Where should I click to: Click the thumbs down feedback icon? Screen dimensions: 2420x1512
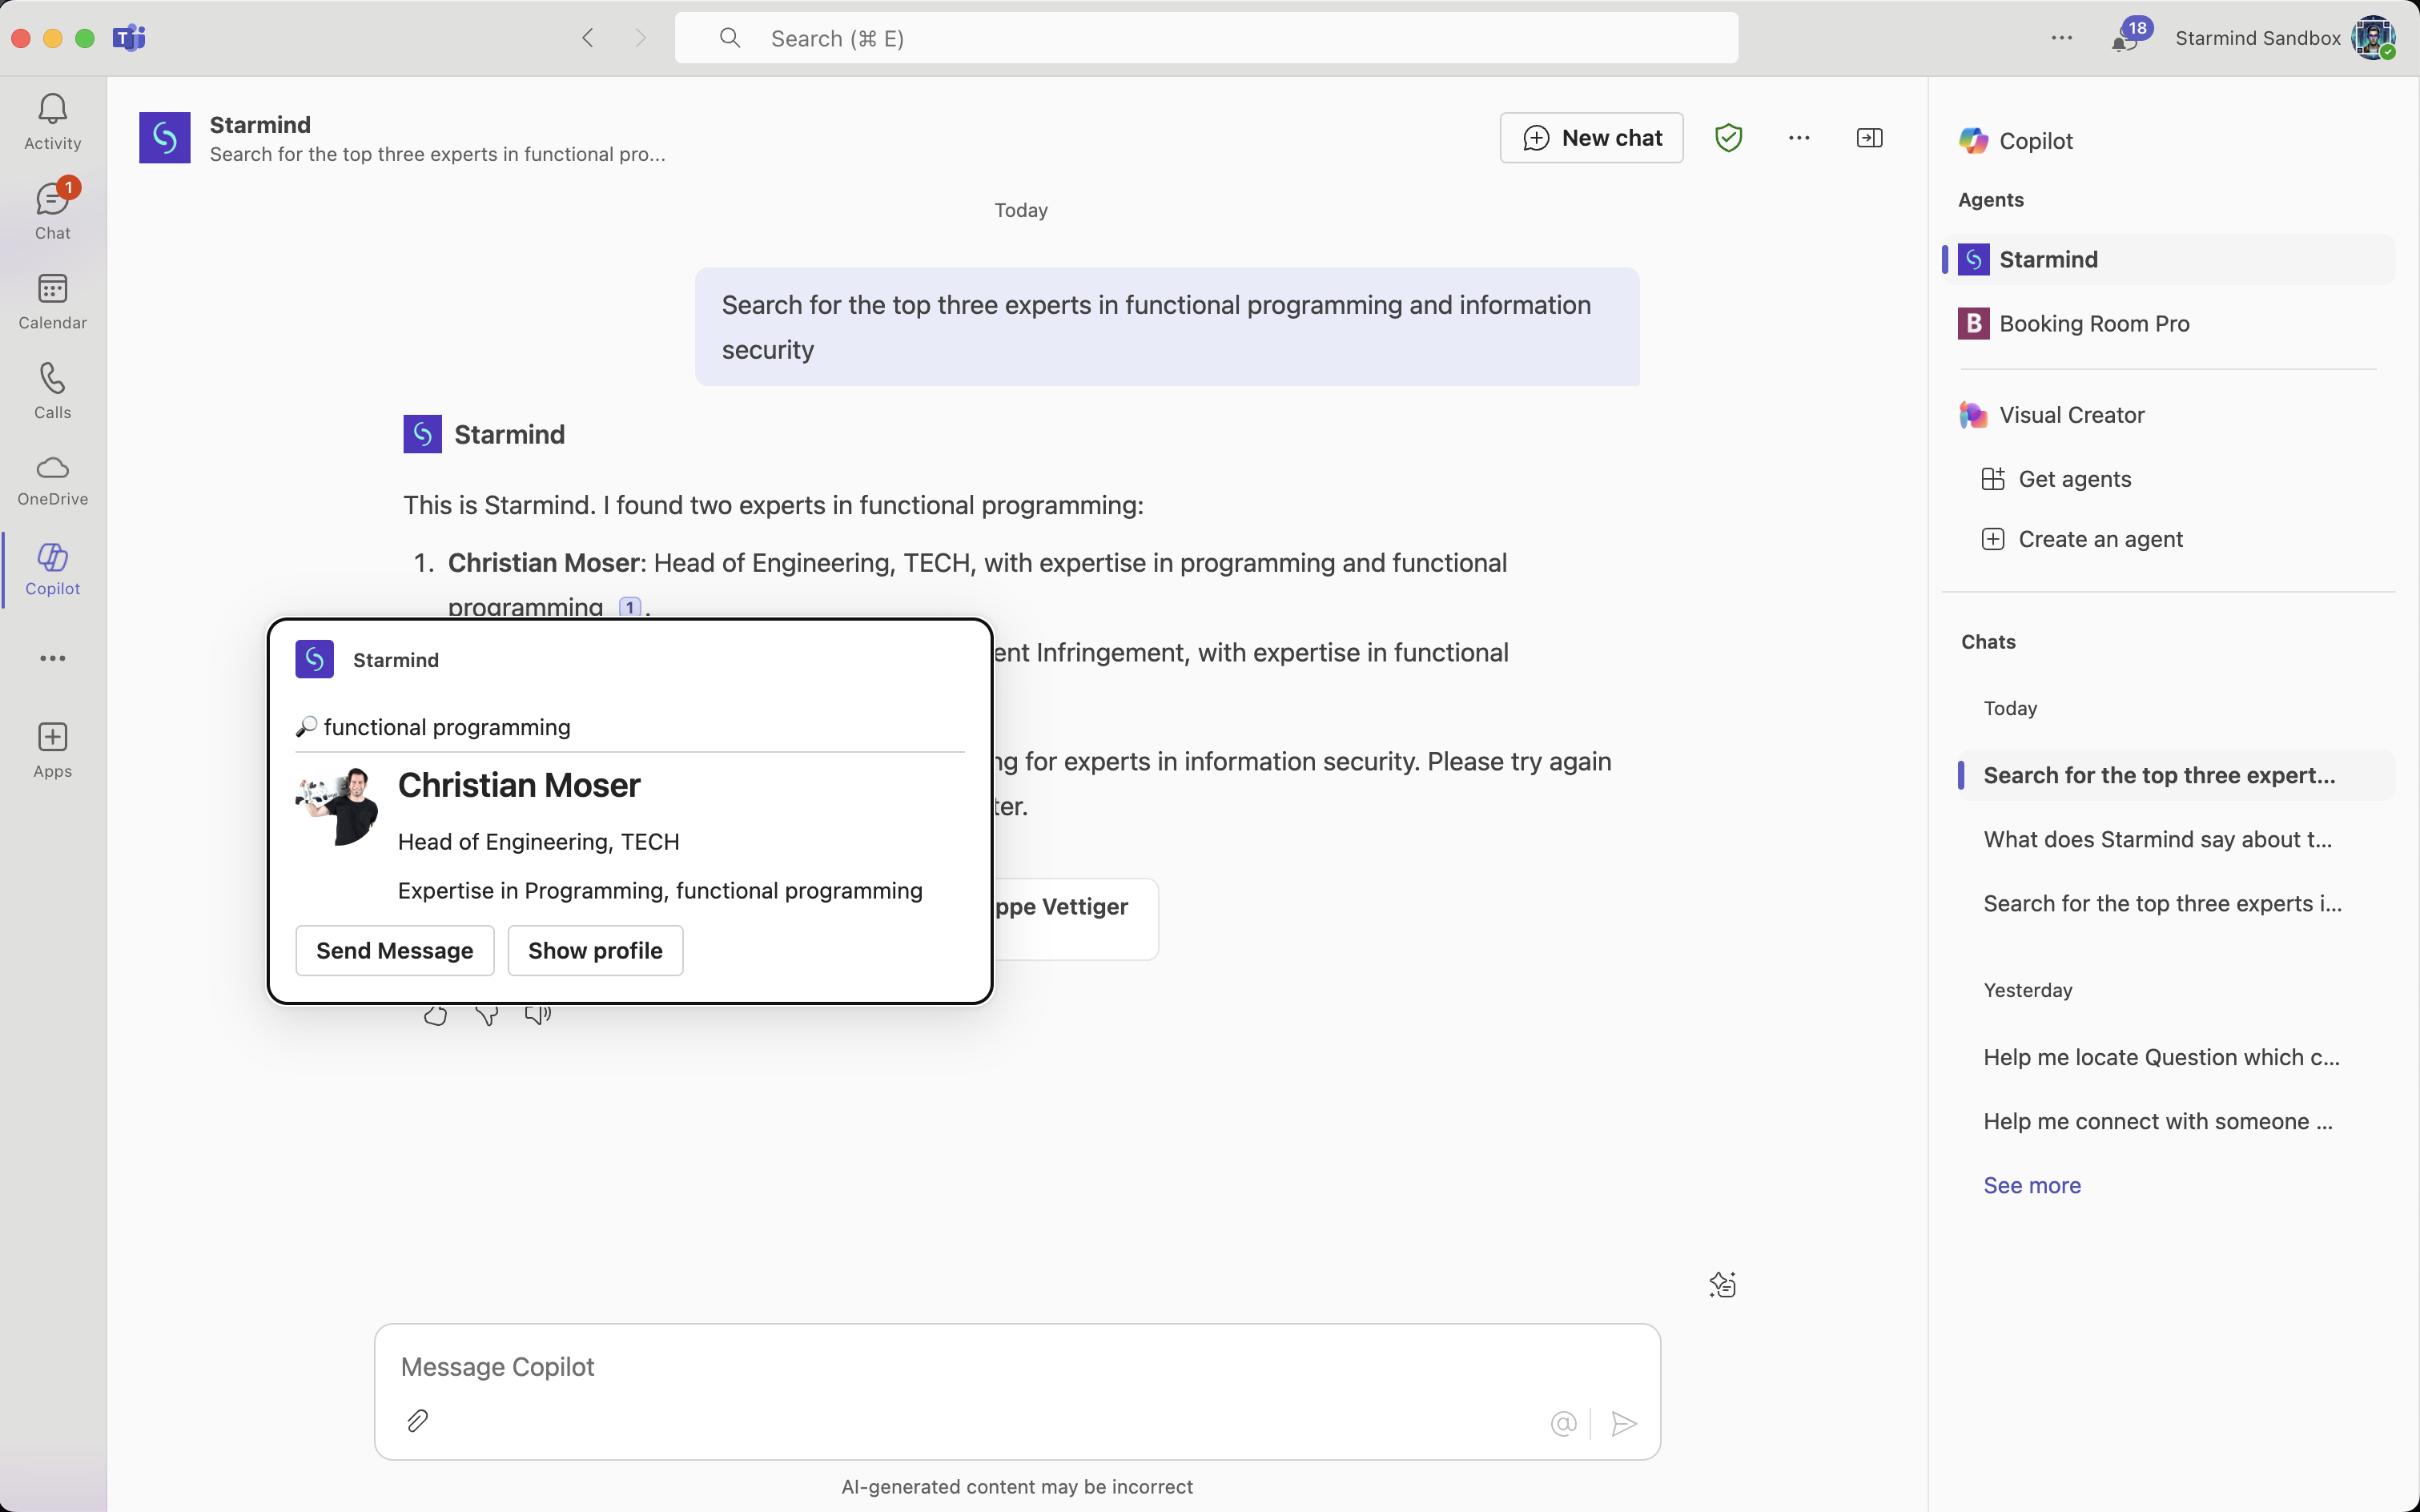(x=487, y=1016)
